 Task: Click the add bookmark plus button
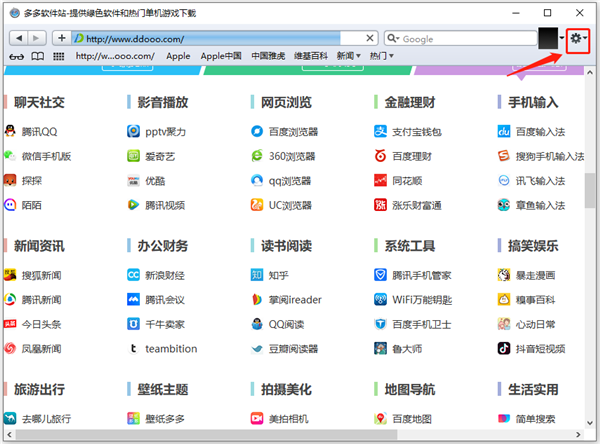coord(62,38)
